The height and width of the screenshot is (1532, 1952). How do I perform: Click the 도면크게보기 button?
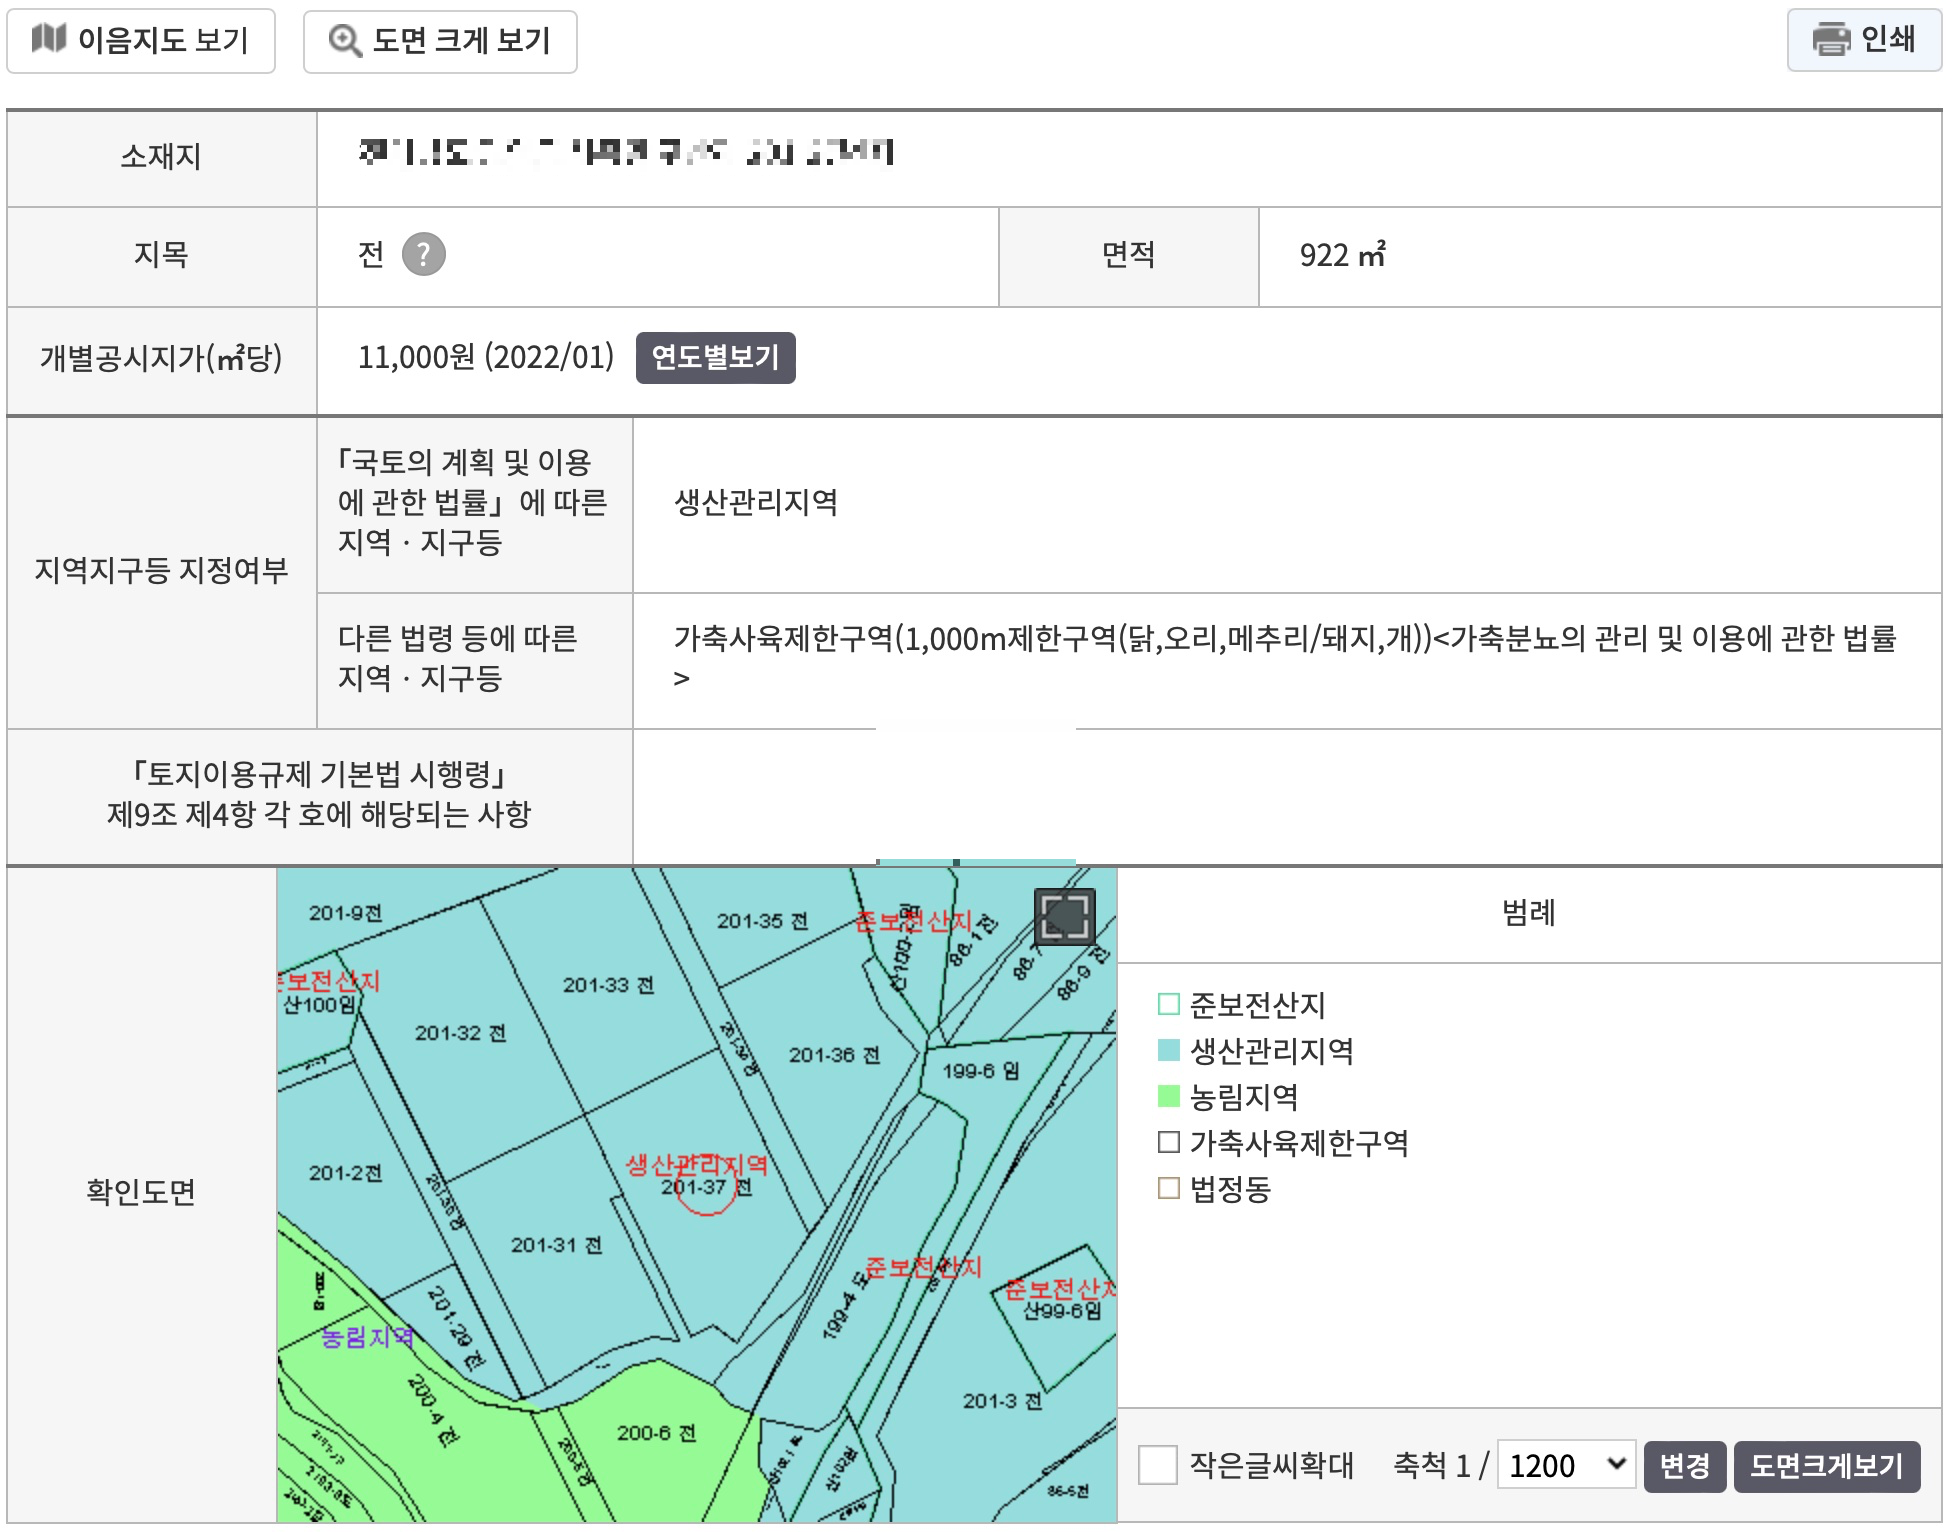(x=1826, y=1466)
